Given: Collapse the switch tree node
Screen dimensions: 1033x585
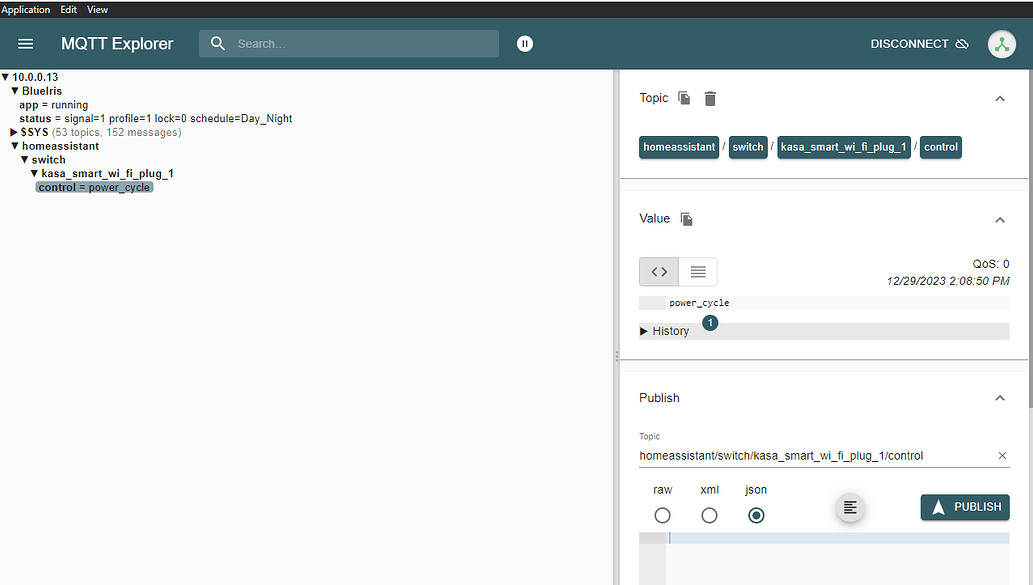Looking at the screenshot, I should (x=24, y=160).
